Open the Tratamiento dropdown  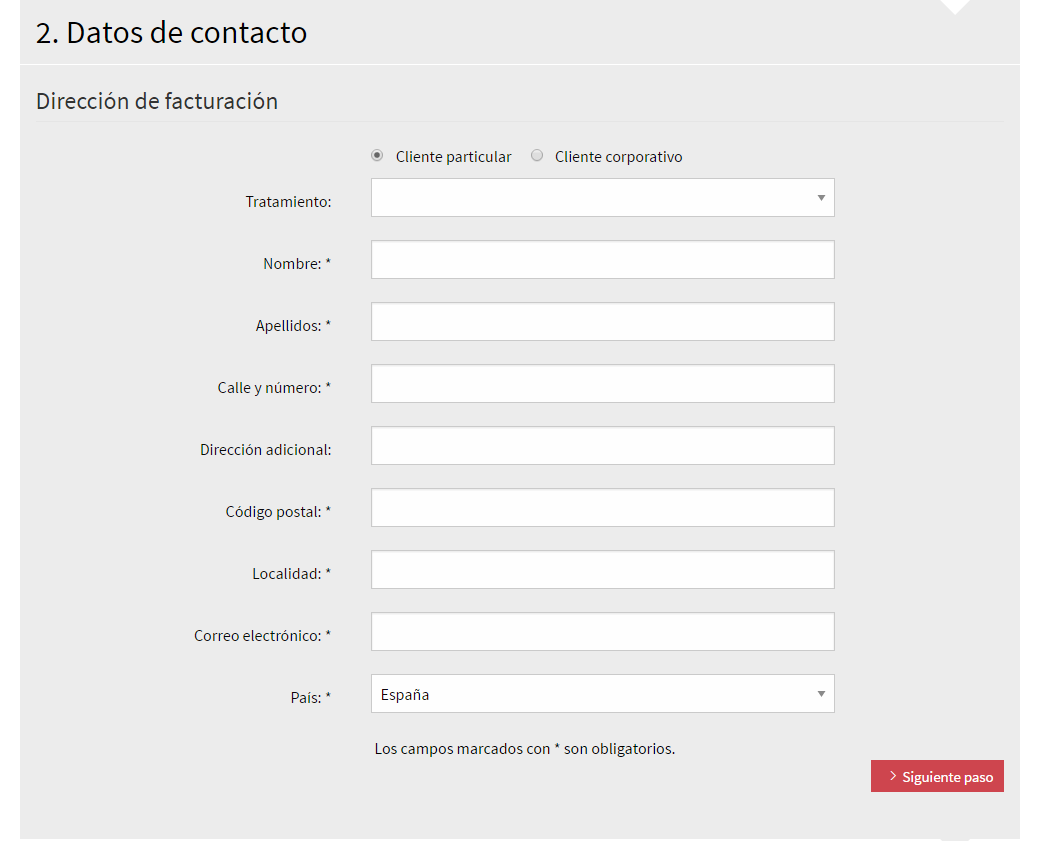(x=602, y=198)
